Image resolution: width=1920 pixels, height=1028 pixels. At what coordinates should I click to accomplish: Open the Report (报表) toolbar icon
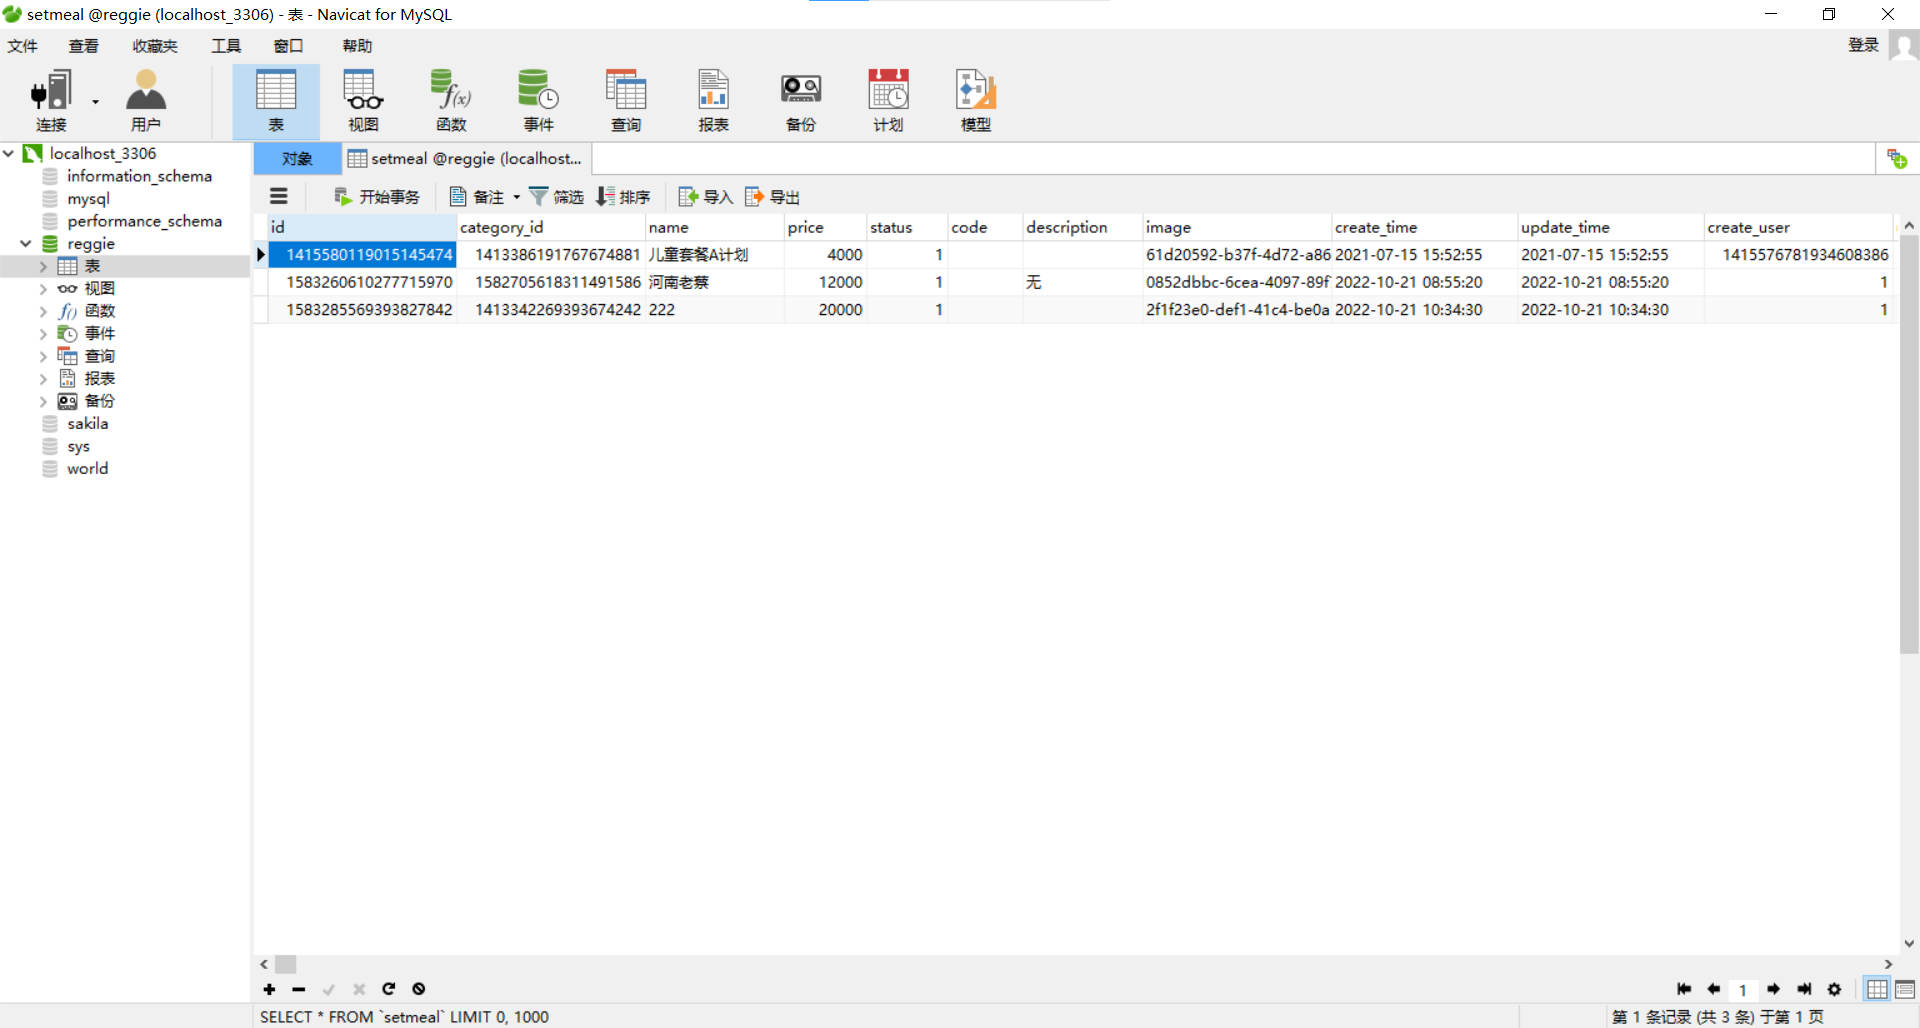coord(713,101)
